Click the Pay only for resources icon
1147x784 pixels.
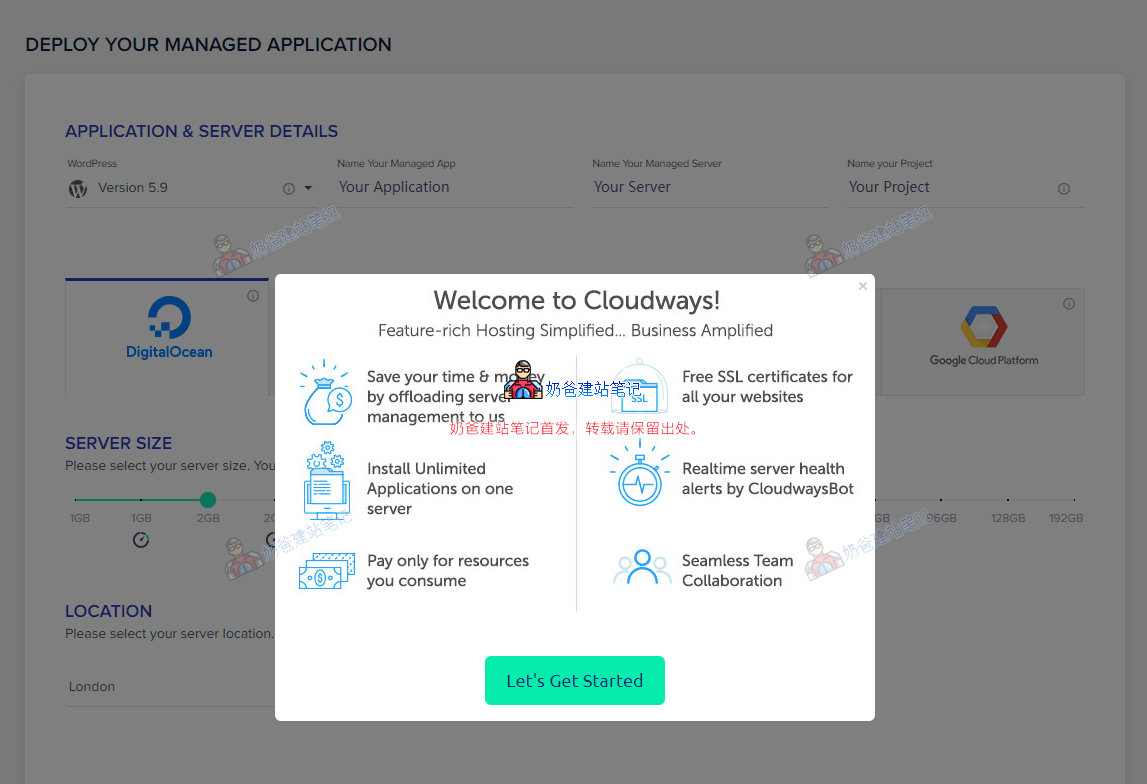click(325, 571)
